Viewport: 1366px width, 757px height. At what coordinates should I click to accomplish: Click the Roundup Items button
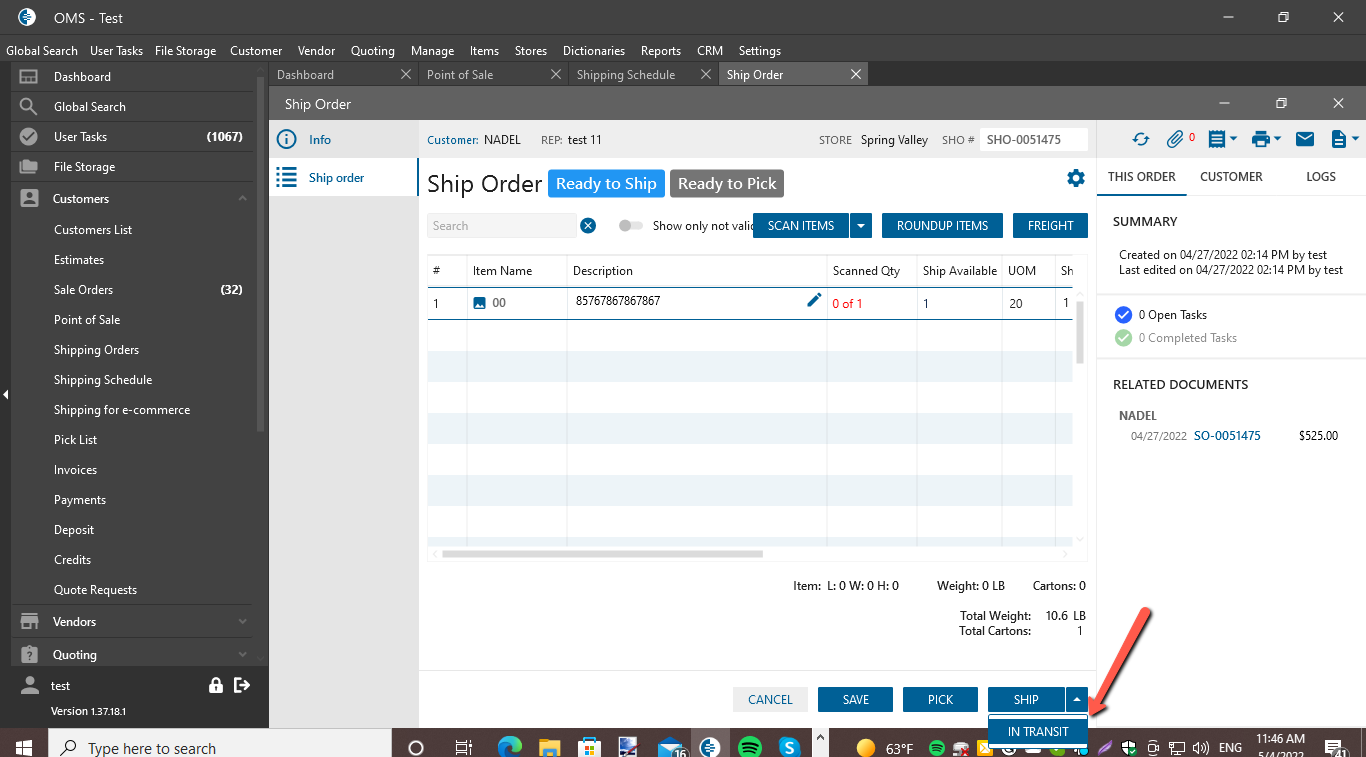pos(942,226)
